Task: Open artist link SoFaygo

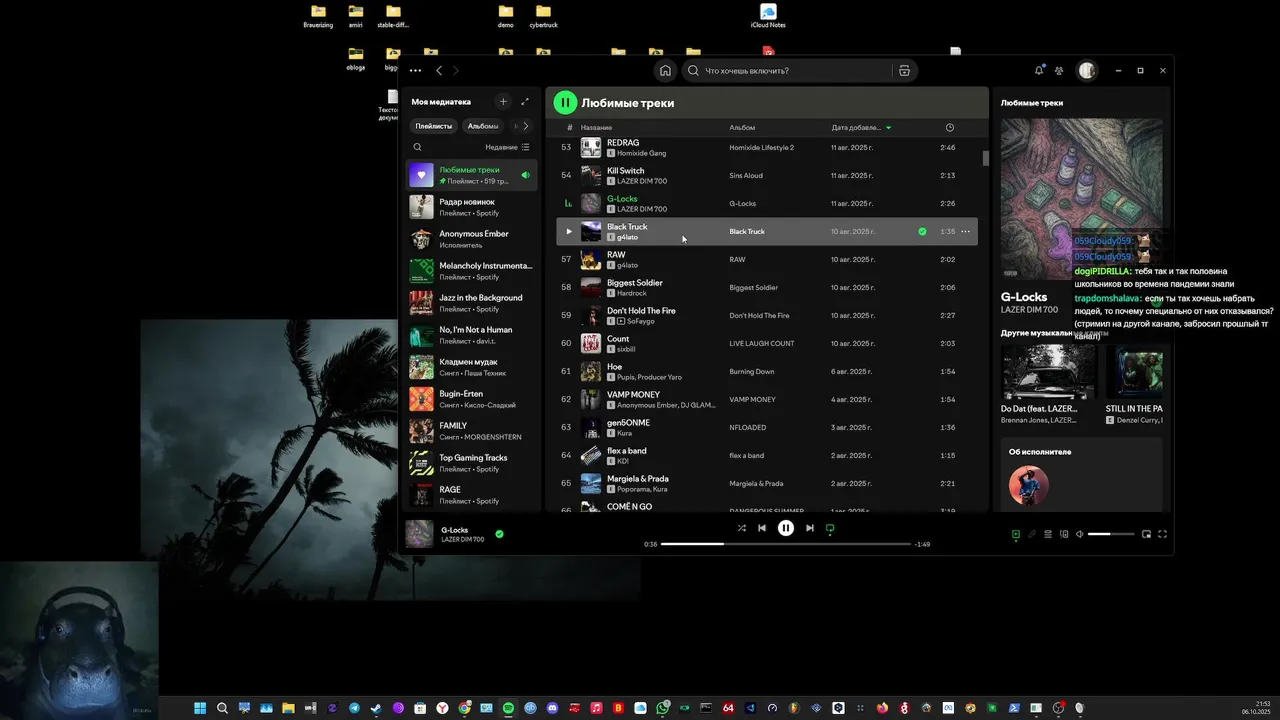Action: 640,321
